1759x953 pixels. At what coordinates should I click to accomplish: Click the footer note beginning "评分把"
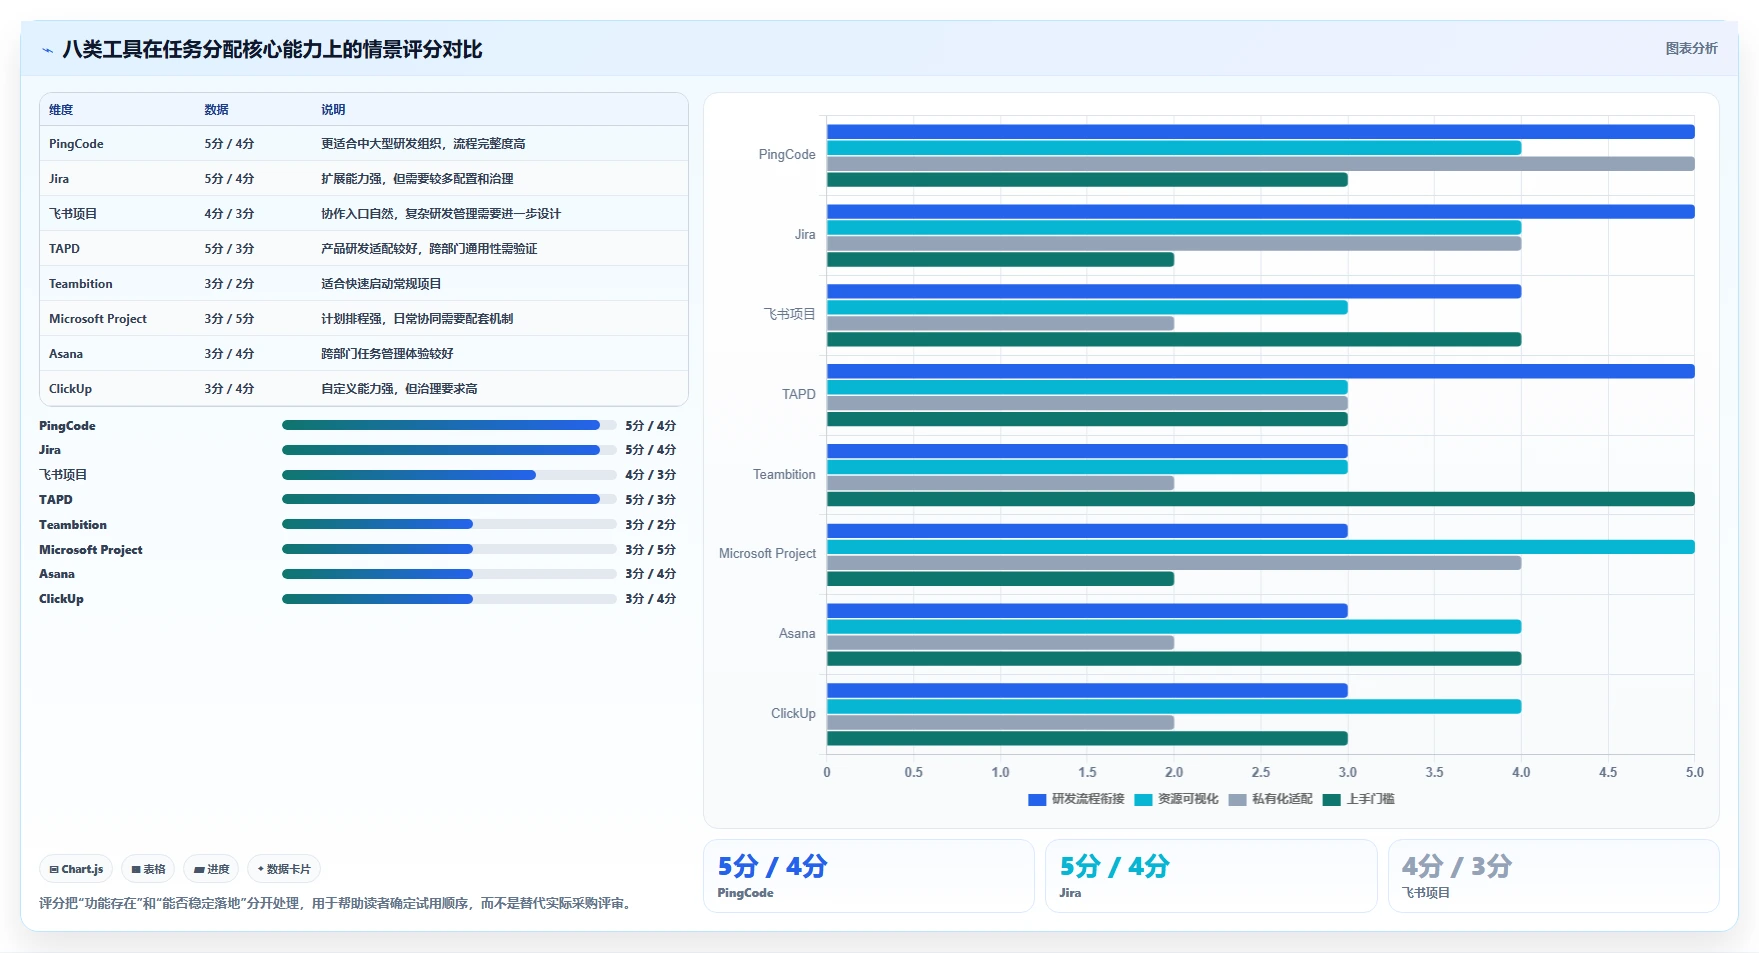pyautogui.click(x=337, y=904)
